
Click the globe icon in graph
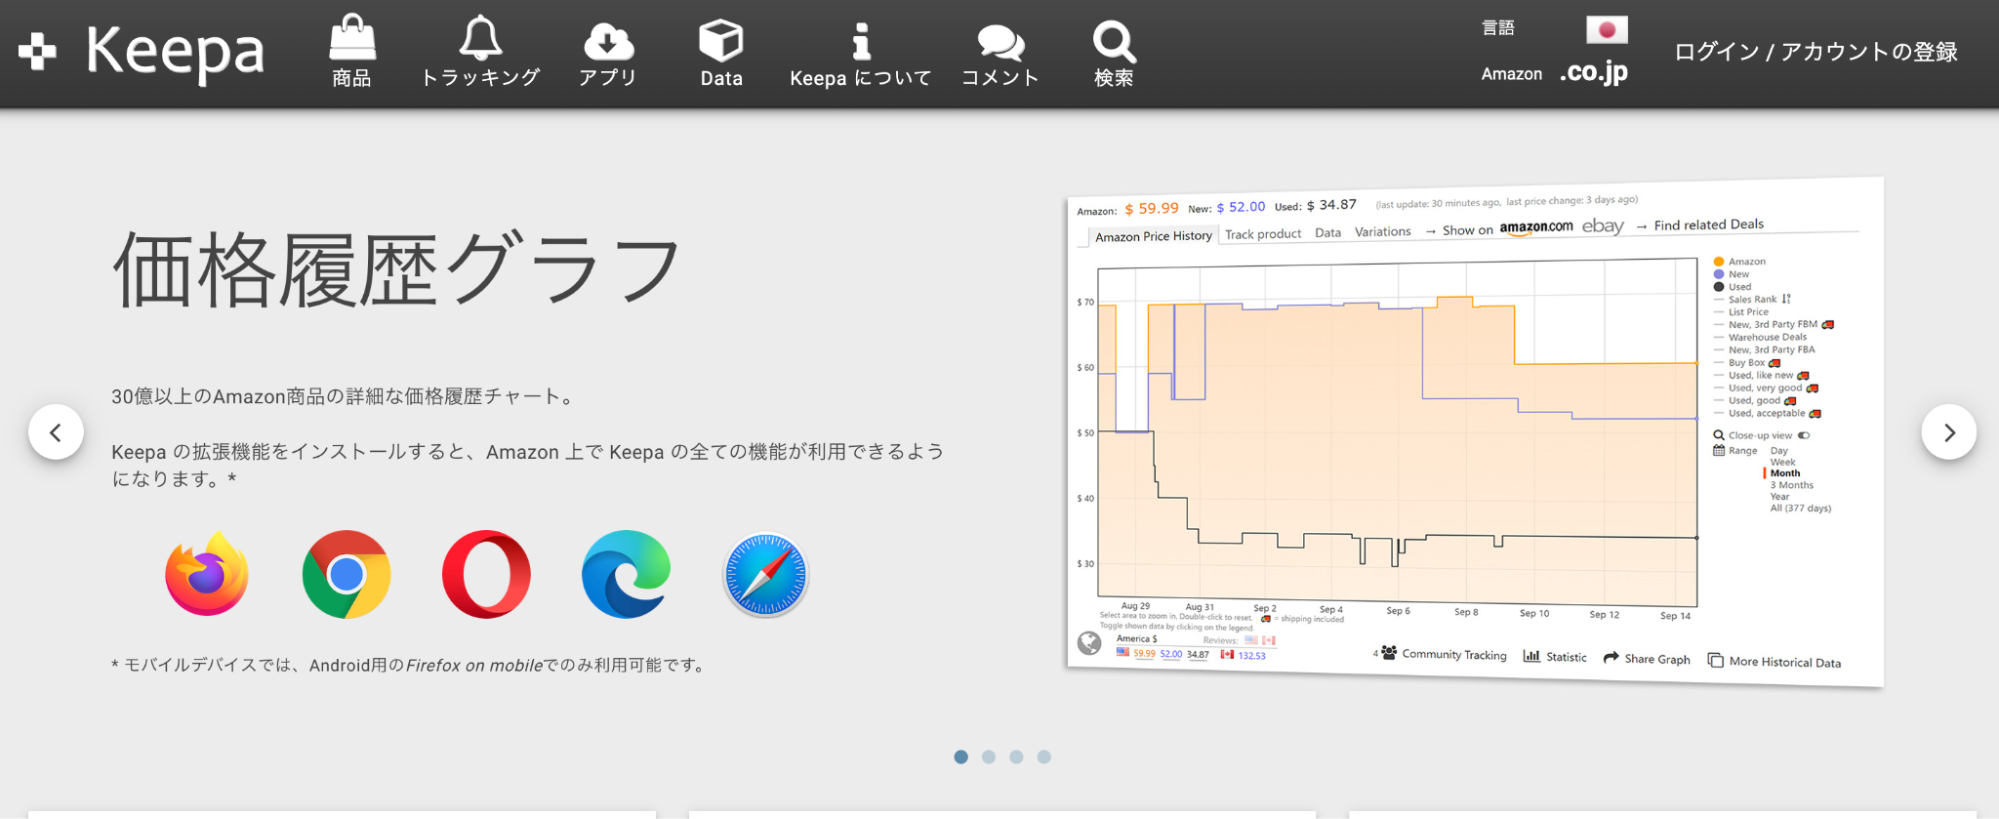click(1089, 643)
